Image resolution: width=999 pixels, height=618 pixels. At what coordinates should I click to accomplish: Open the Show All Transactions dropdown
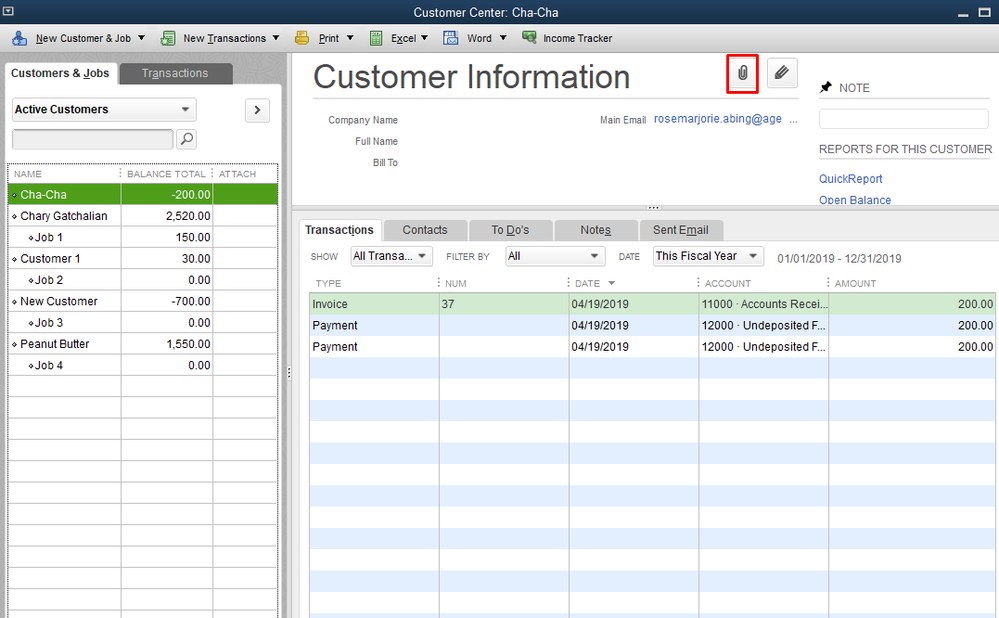391,256
